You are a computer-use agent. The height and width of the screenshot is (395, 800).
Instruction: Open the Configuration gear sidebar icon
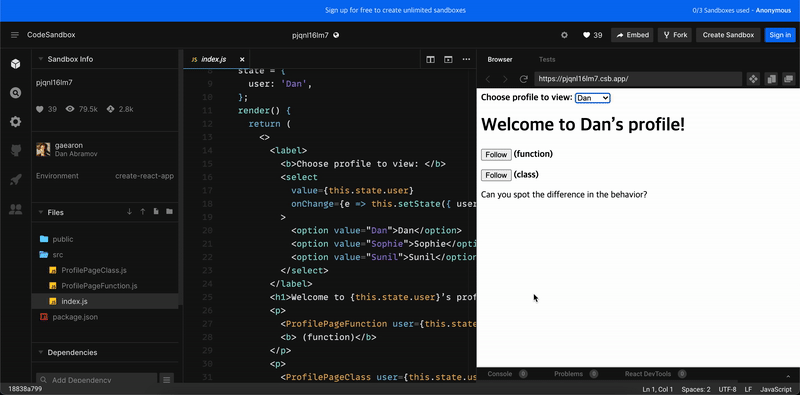(x=15, y=121)
